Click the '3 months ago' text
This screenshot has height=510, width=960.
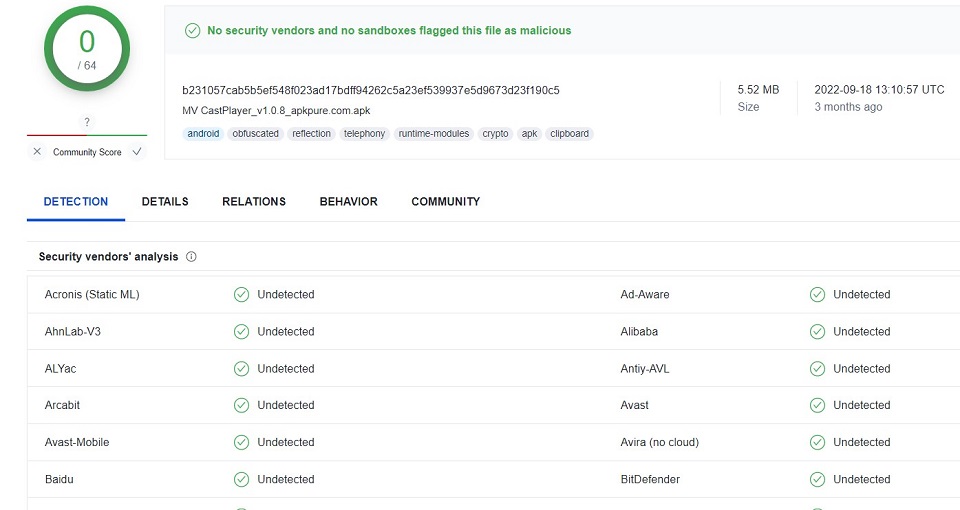pos(848,107)
